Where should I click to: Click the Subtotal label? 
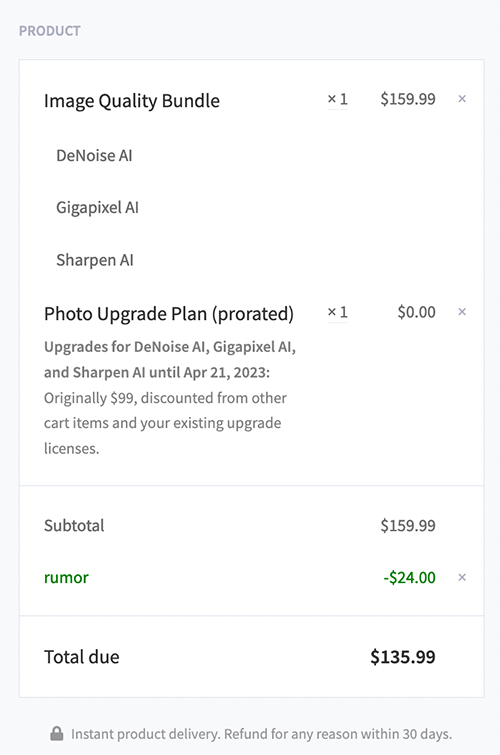coord(74,525)
